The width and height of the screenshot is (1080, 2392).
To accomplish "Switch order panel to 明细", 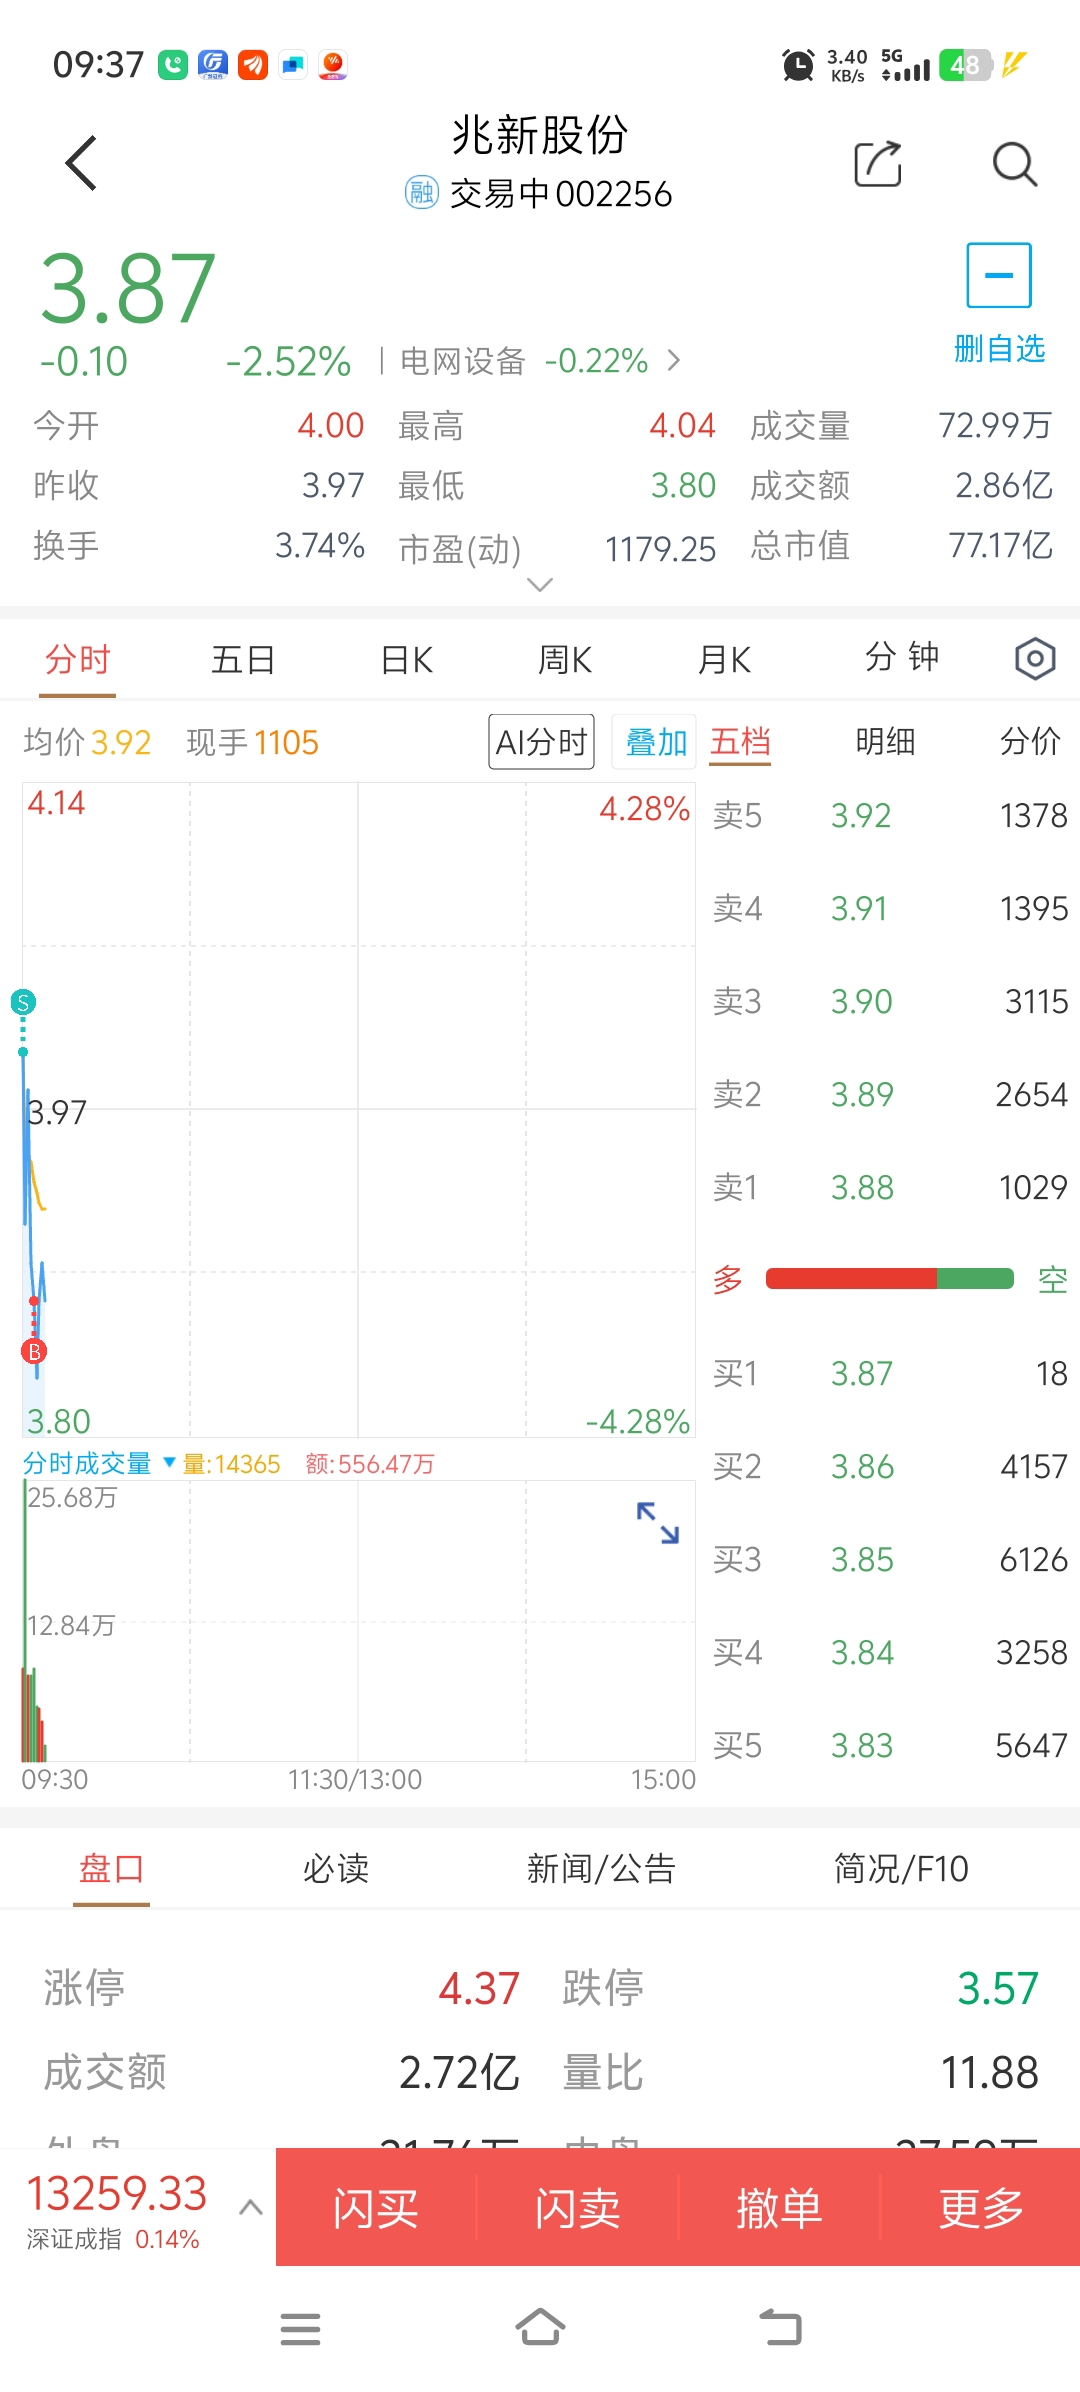I will coord(885,742).
